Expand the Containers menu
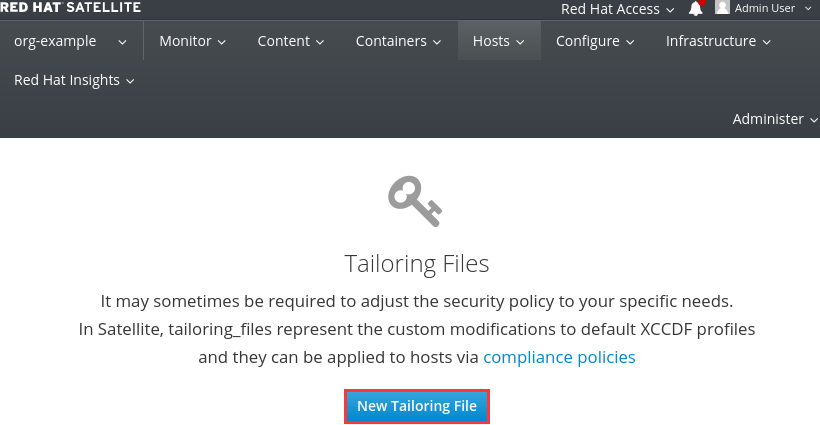Viewport: 820px width, 425px height. (x=398, y=41)
